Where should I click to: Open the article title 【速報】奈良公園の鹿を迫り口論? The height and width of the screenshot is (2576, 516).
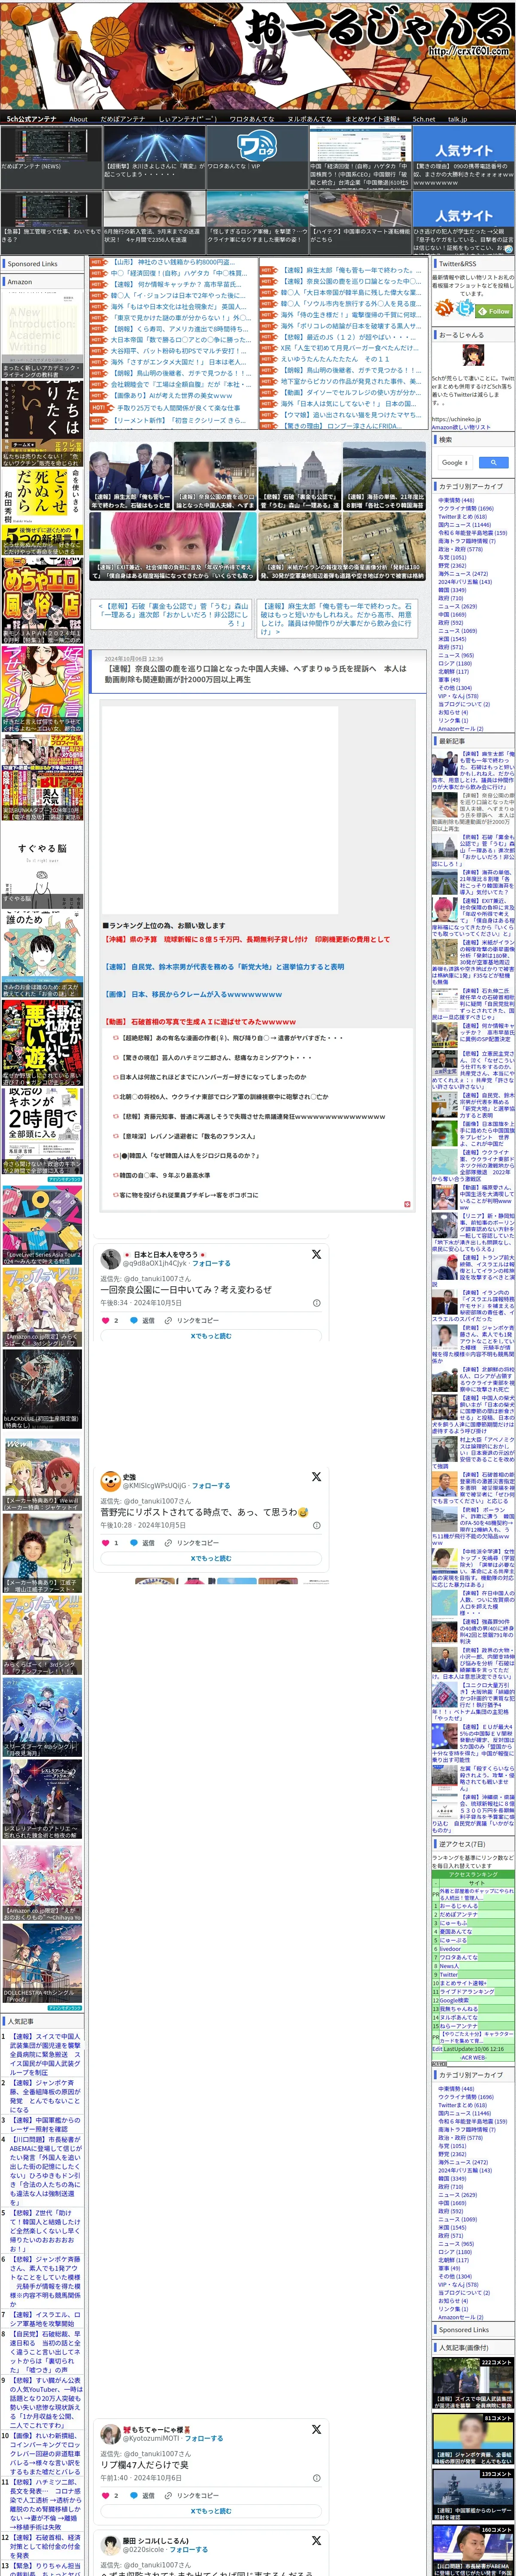(x=255, y=674)
